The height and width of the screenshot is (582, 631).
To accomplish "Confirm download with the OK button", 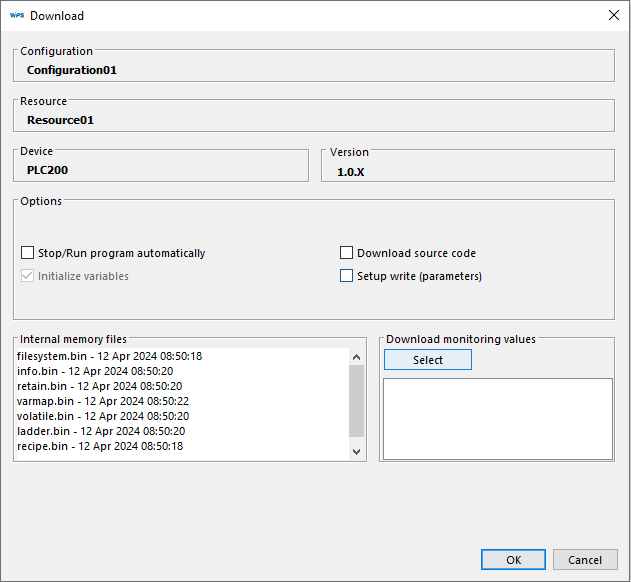I will pyautogui.click(x=513, y=560).
